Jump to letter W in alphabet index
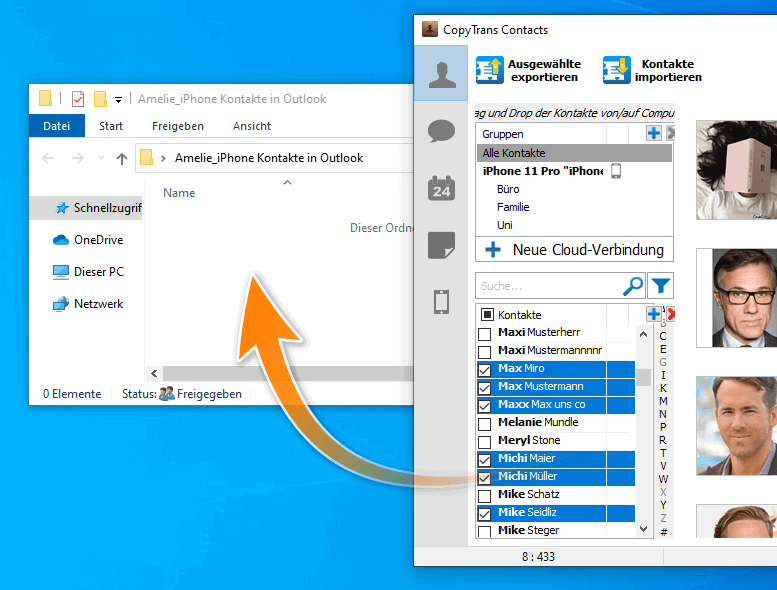The height and width of the screenshot is (590, 777). coord(663,479)
